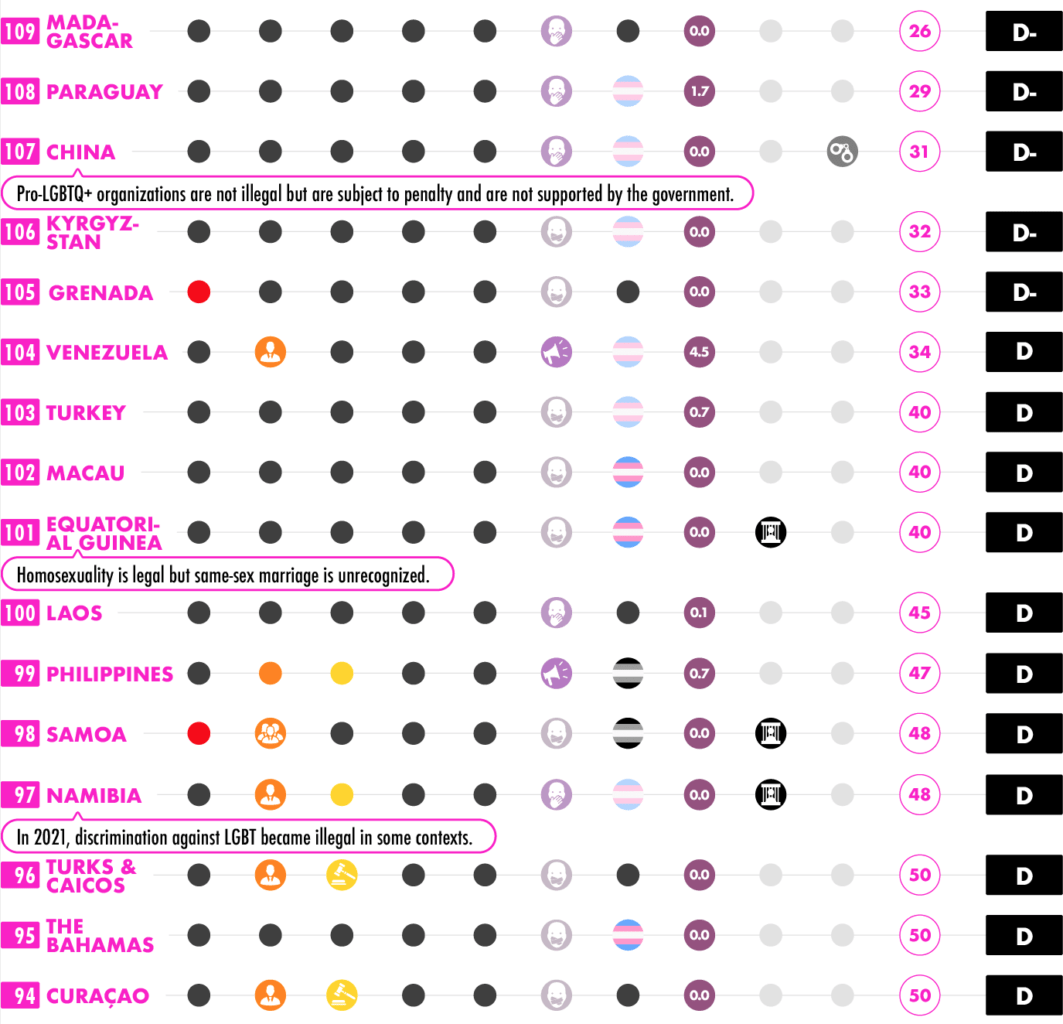1063x1024 pixels.
Task: Click Namibia's jail bars icon
Action: (x=771, y=795)
